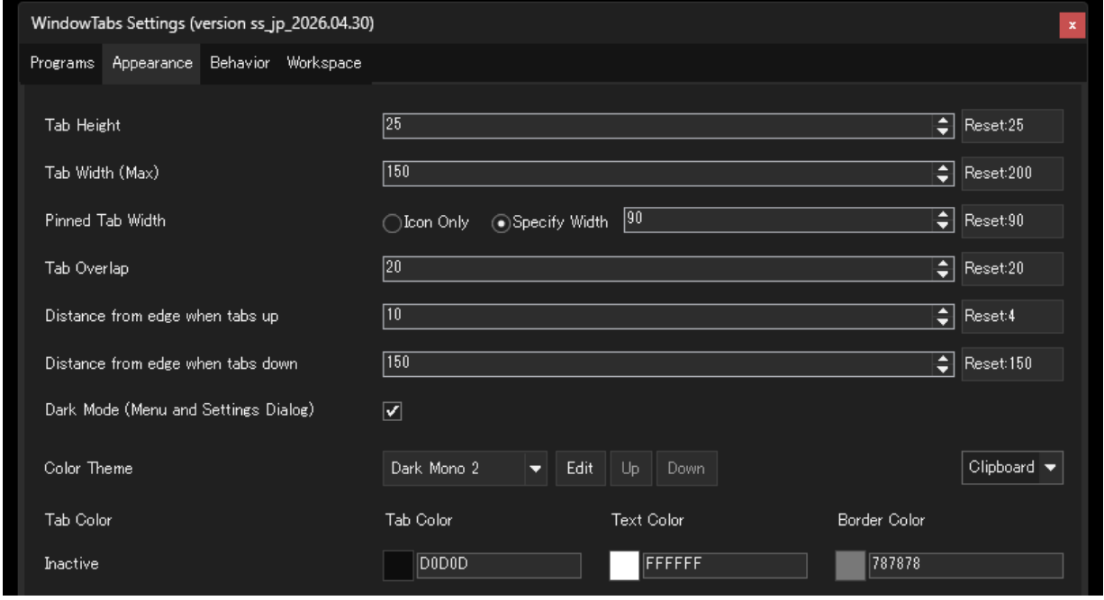
Task: Reset Pinned Tab Width to 90
Action: point(1012,221)
